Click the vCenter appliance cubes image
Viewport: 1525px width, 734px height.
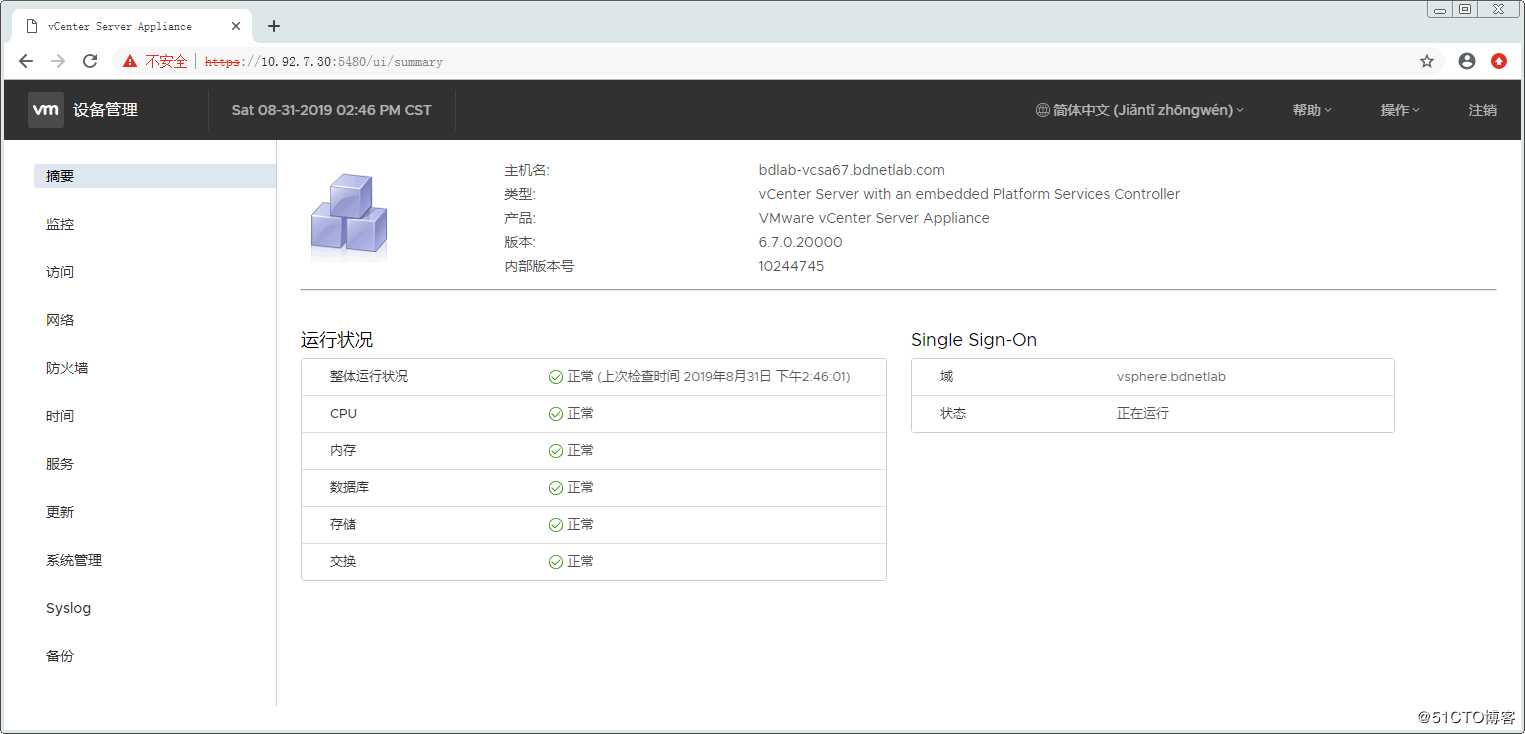point(349,216)
